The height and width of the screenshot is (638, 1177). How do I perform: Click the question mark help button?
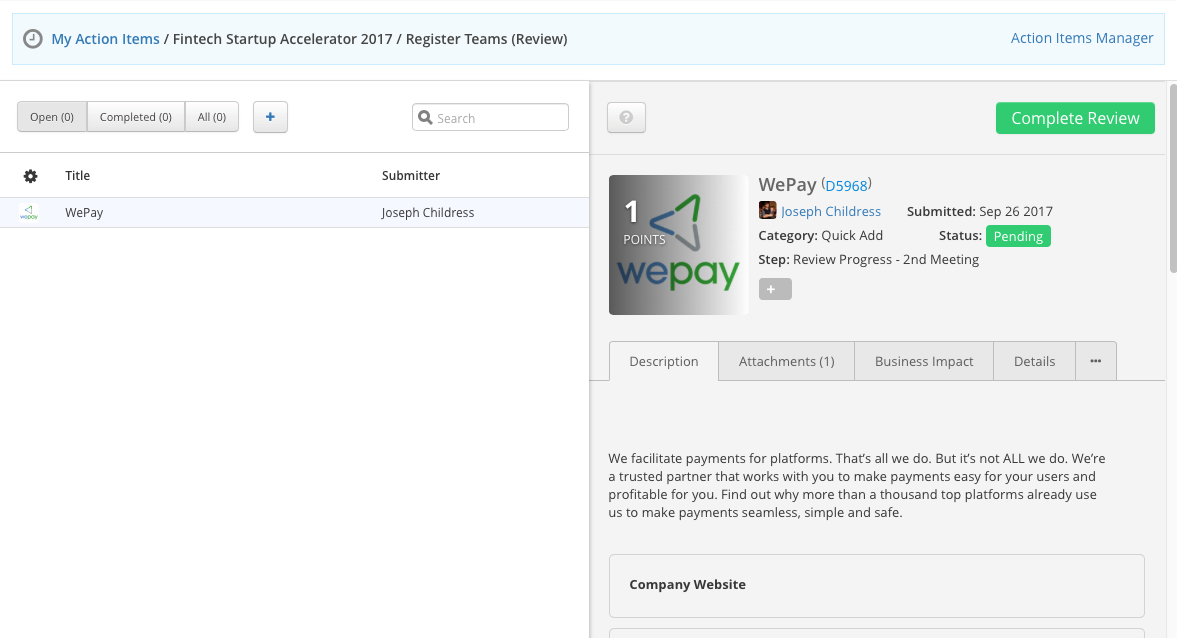[626, 117]
